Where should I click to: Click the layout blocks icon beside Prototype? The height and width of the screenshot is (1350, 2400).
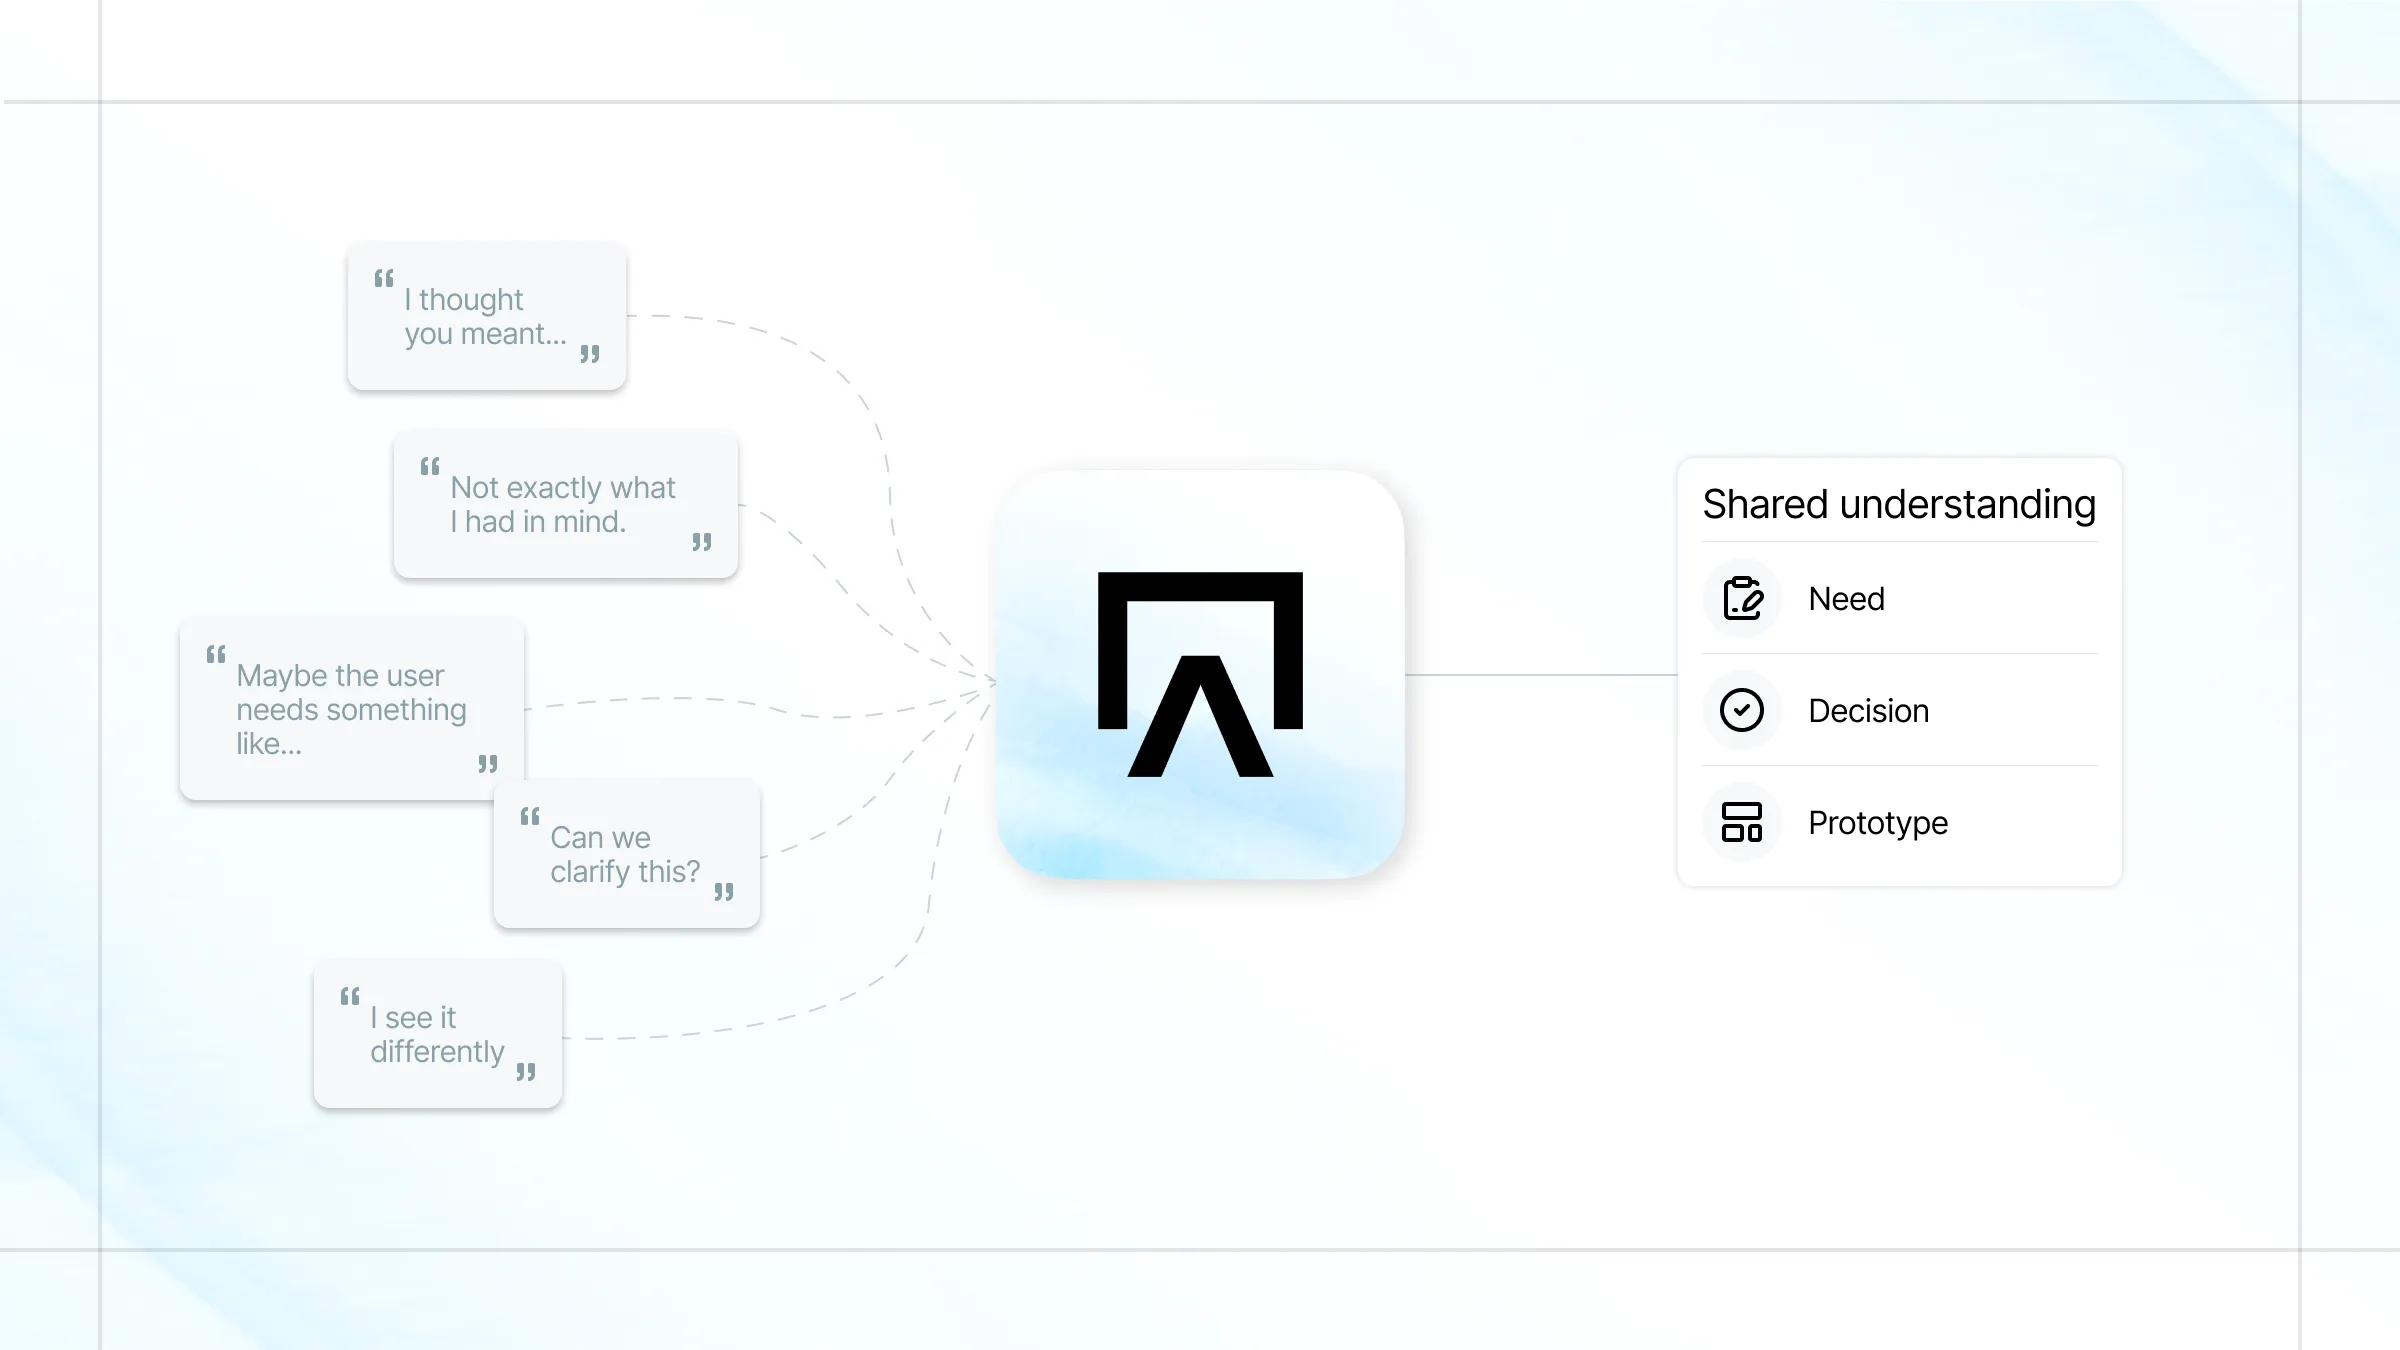tap(1742, 822)
